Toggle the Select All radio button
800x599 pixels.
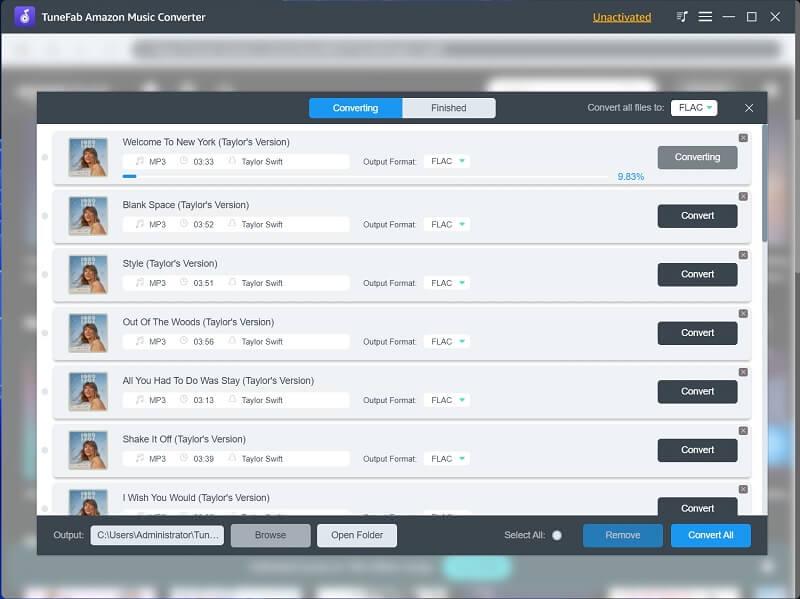[x=557, y=535]
